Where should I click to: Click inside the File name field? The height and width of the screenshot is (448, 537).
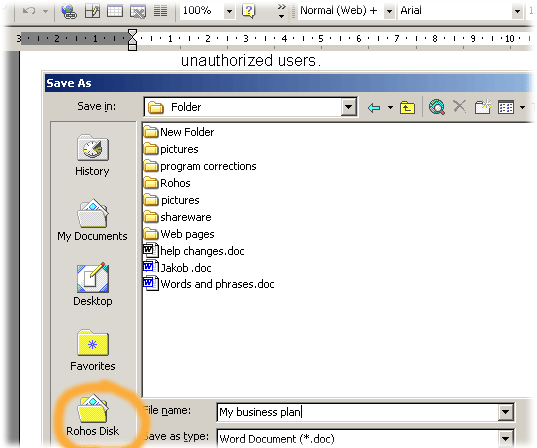(358, 412)
